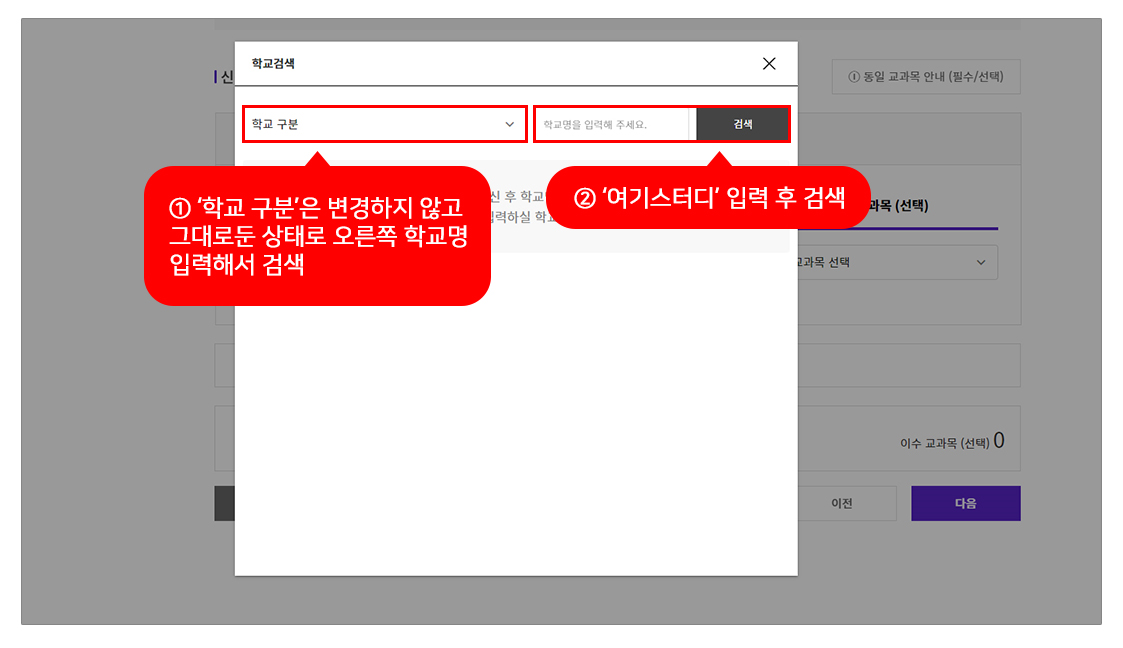The image size is (1123, 648).
Task: Click the info icon beside 동일 교과목 안내
Action: pos(853,76)
